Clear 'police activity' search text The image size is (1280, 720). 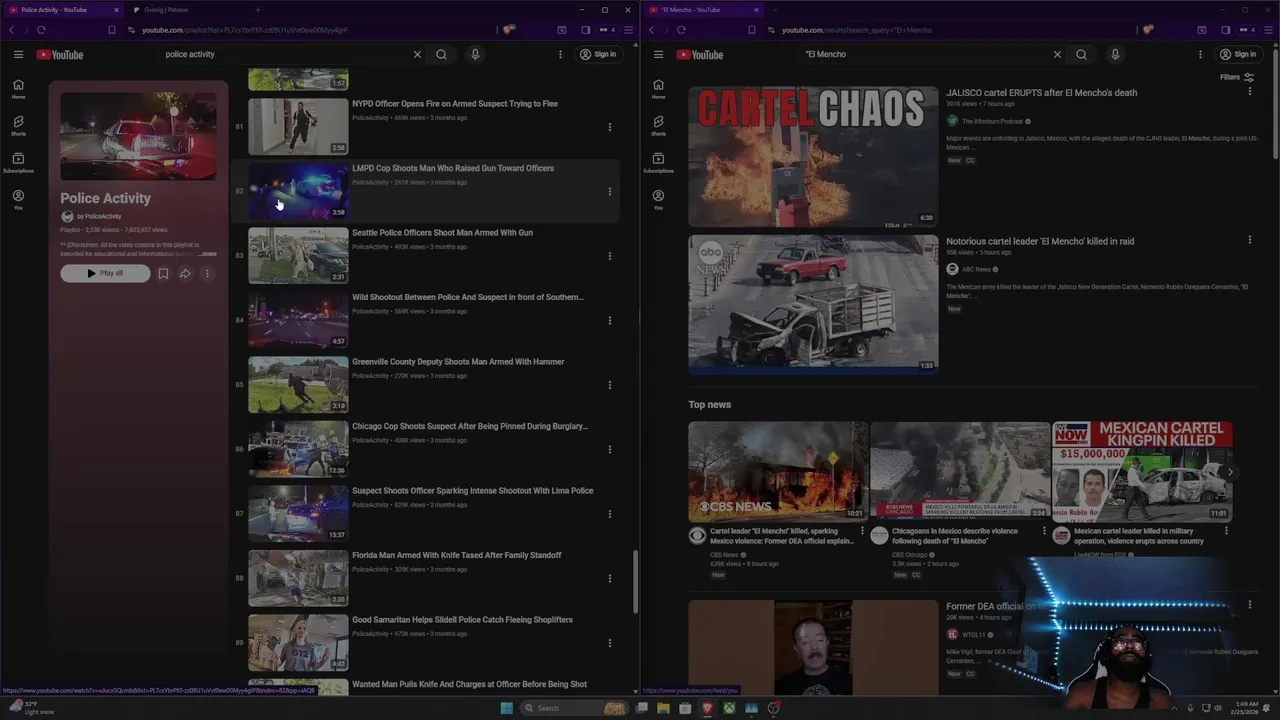point(417,54)
